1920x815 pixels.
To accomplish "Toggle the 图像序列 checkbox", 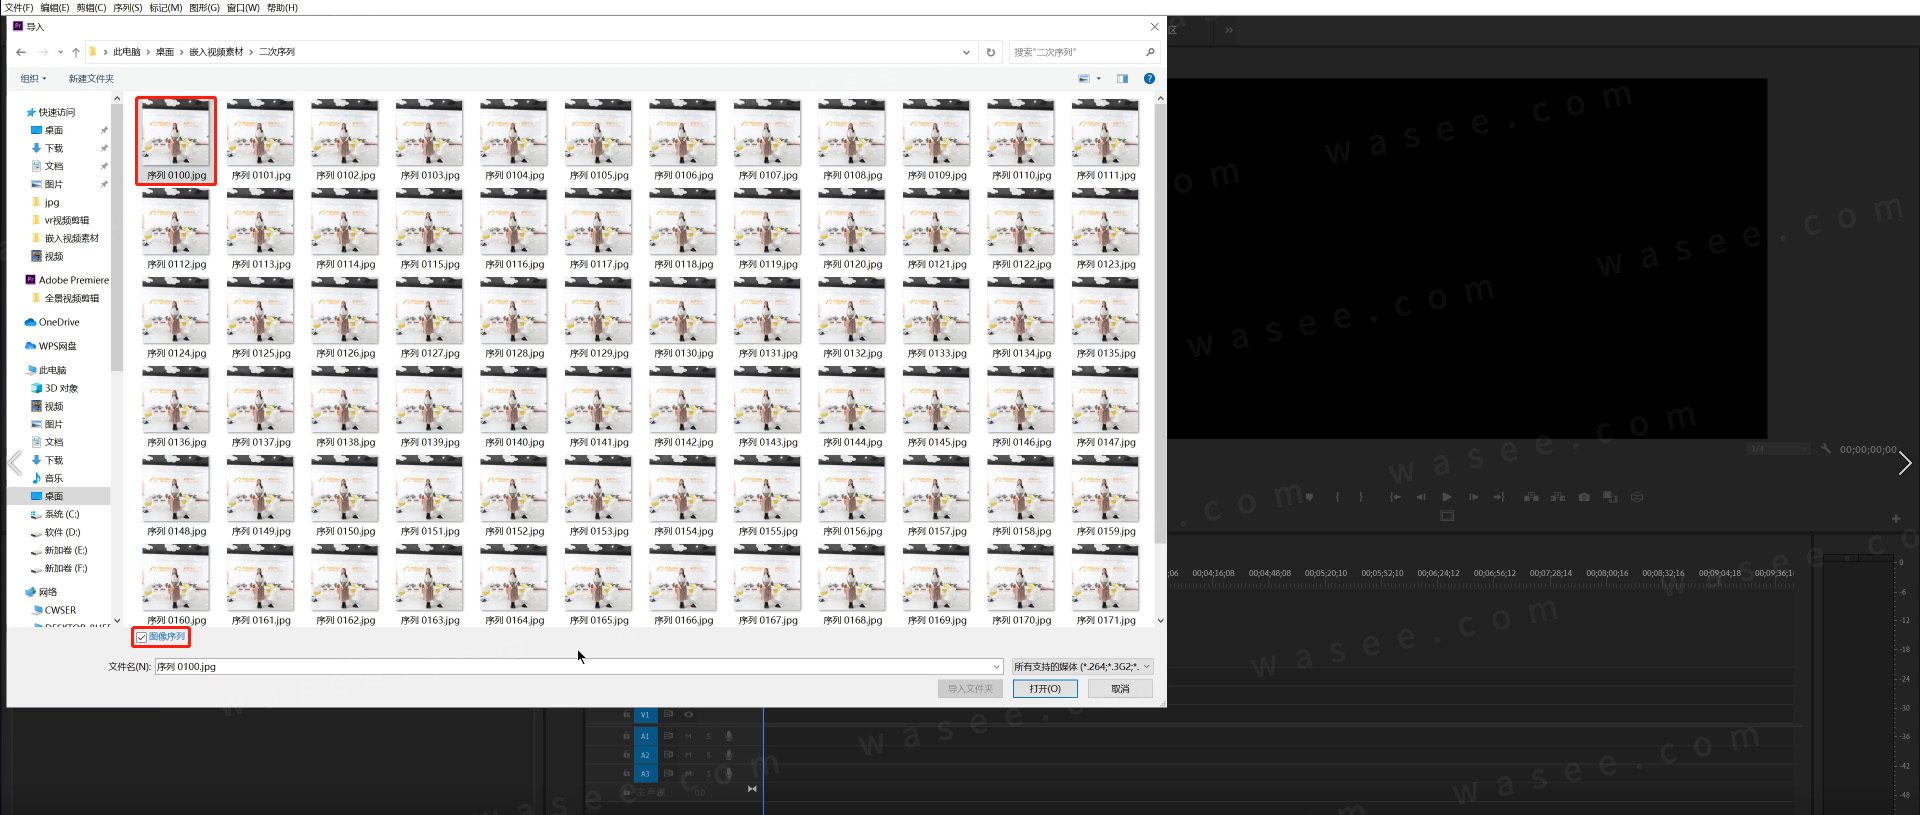I will [x=142, y=637].
